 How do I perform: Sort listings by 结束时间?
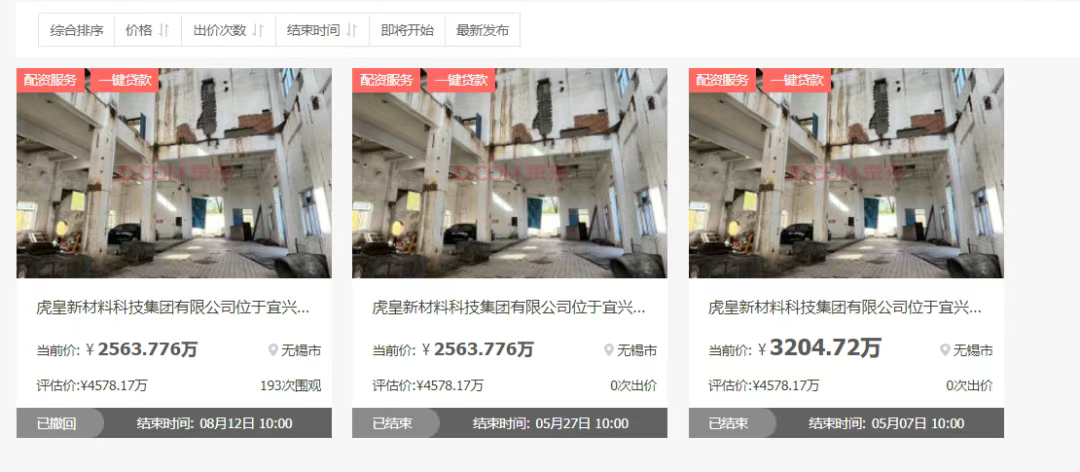point(322,30)
